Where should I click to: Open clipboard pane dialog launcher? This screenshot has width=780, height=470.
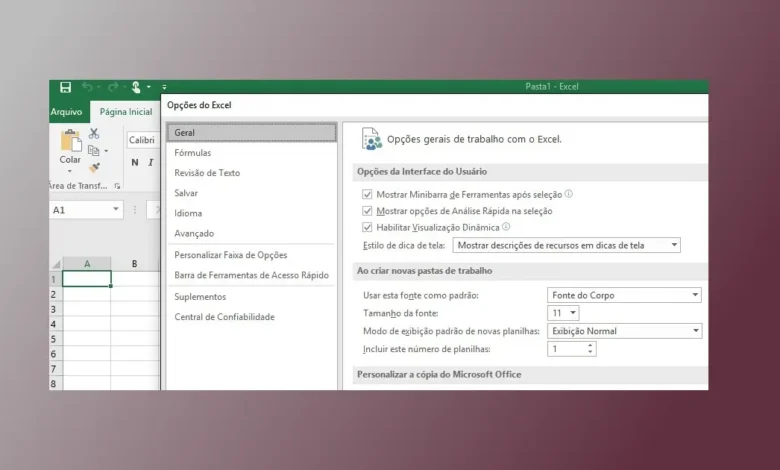tap(117, 186)
